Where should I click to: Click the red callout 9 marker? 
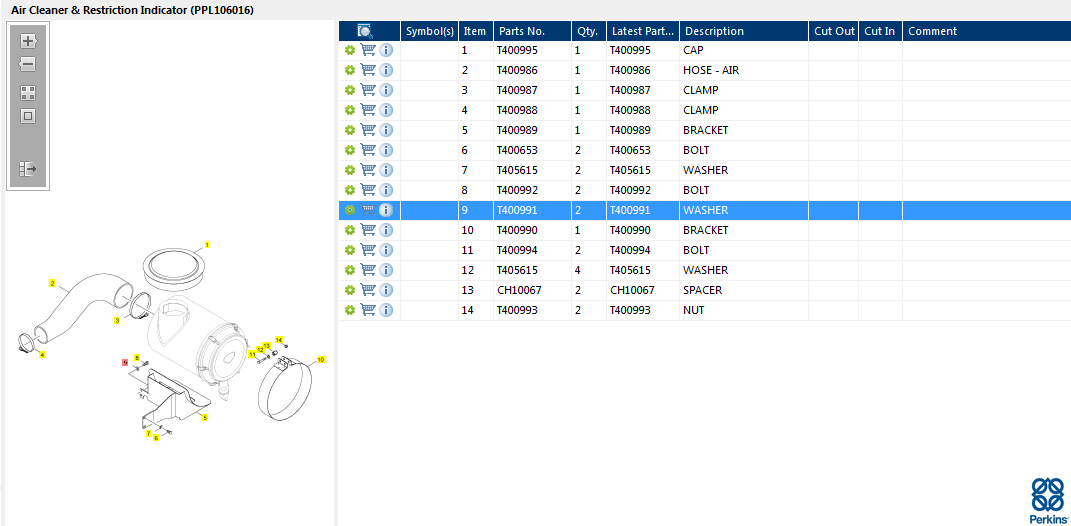[x=125, y=362]
